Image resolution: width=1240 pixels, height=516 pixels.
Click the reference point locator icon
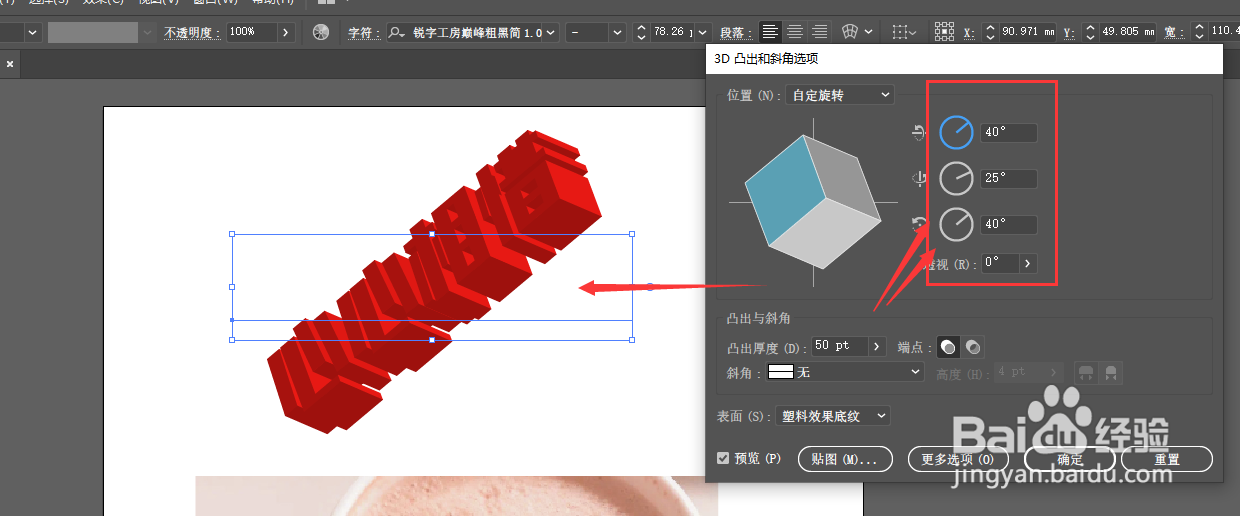click(944, 32)
